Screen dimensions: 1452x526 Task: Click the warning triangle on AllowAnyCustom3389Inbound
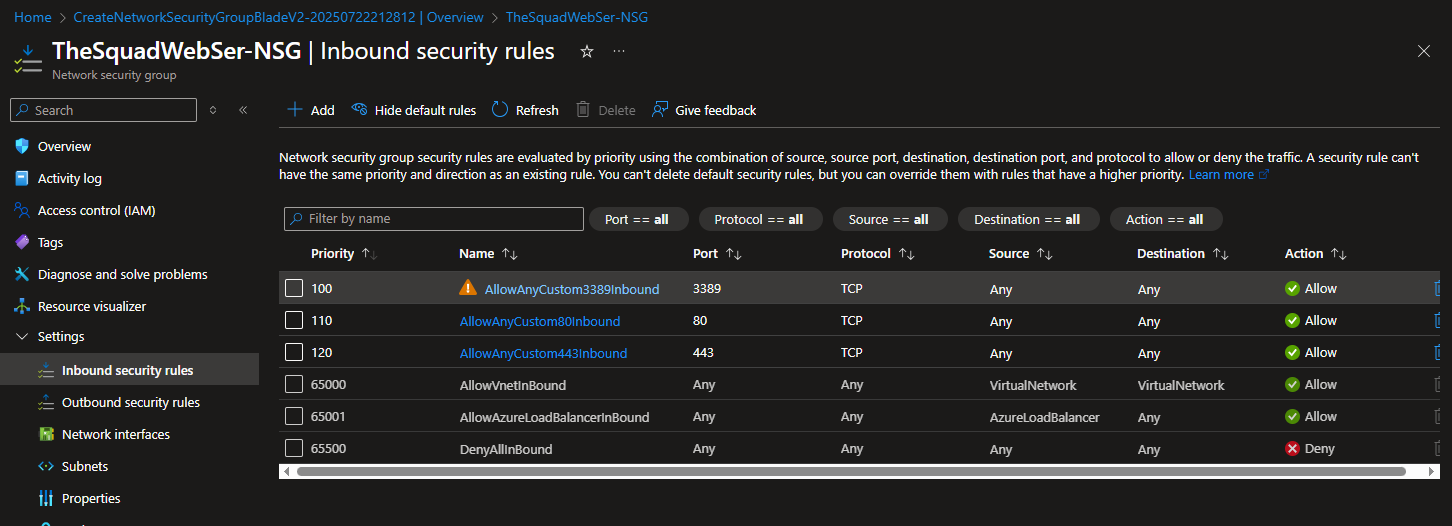click(x=468, y=288)
